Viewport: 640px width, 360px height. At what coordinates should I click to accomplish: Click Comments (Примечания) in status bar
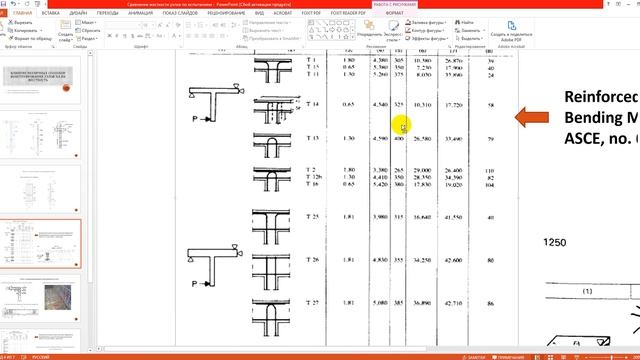(508, 357)
